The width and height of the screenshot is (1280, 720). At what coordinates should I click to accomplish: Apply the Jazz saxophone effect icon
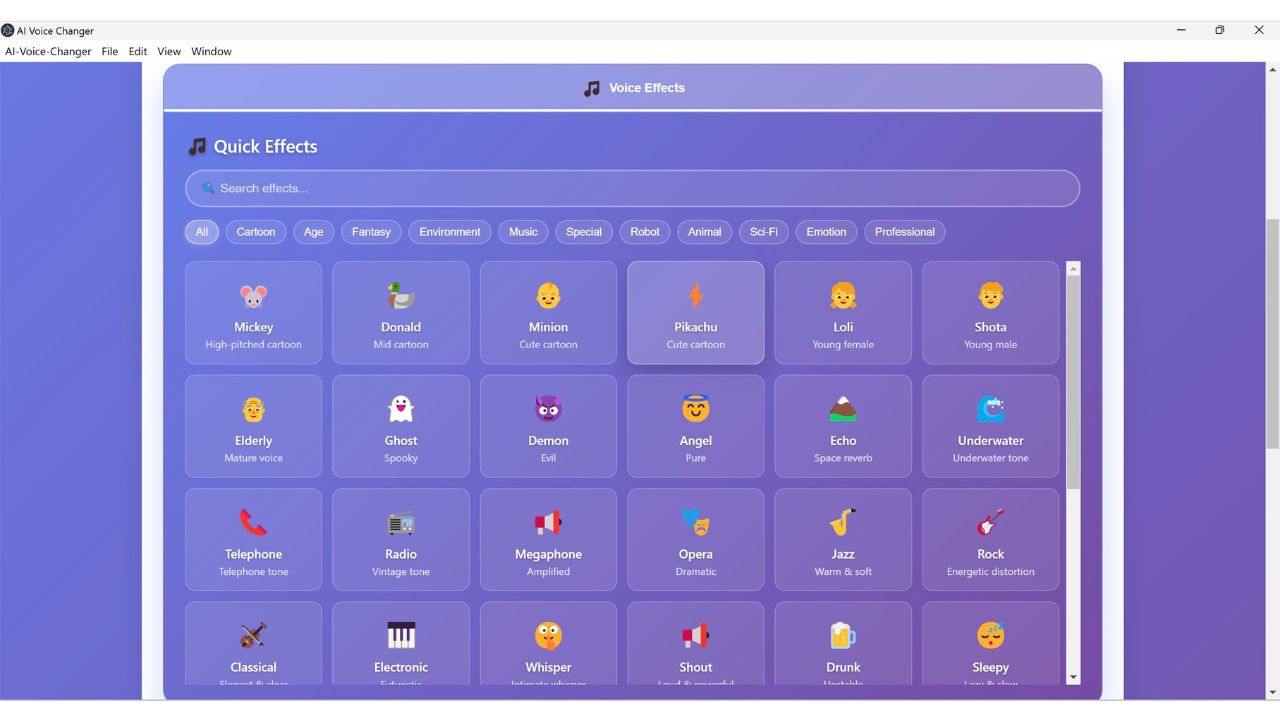(843, 522)
